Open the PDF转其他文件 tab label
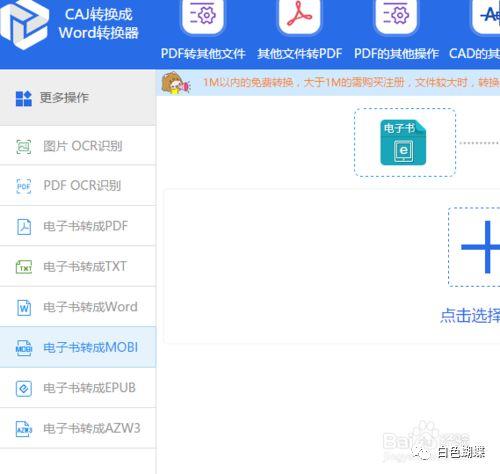The height and width of the screenshot is (474, 500). coord(203,53)
